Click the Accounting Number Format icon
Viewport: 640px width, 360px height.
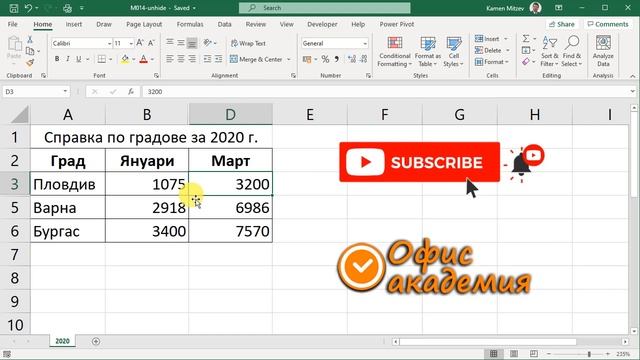tap(307, 60)
